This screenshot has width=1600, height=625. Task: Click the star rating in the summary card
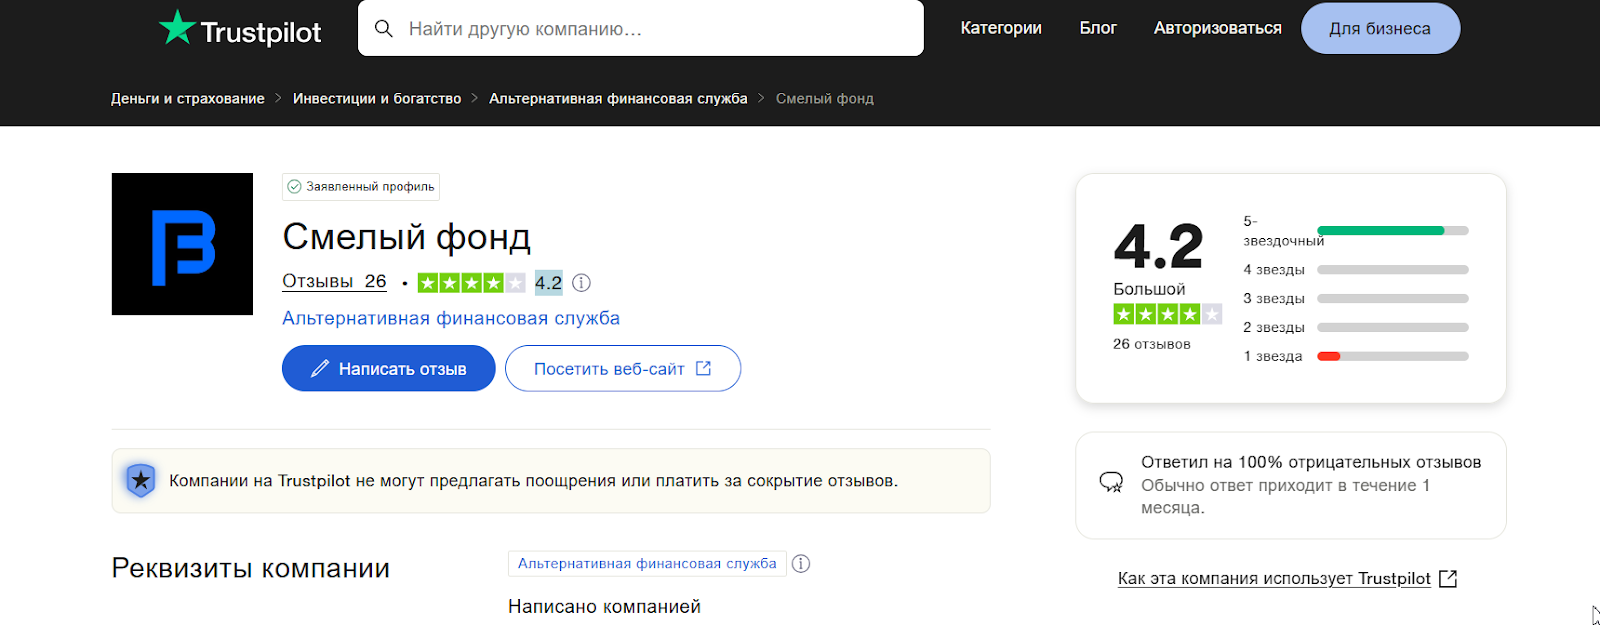click(1167, 314)
